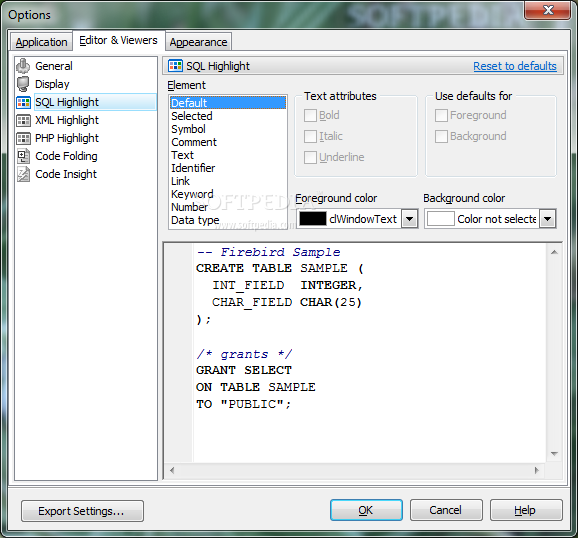Close the Options dialog window
Viewport: 578px width, 538px height.
click(x=548, y=10)
